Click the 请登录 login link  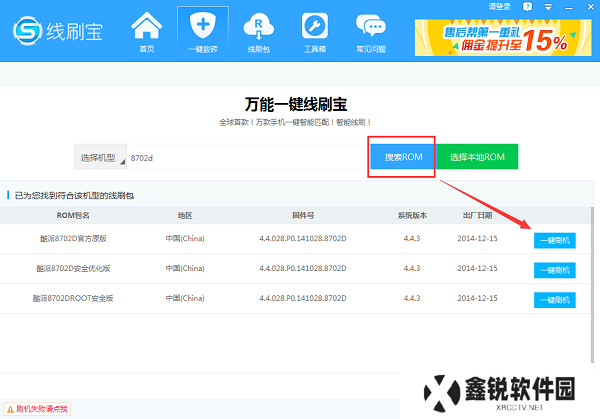pos(499,7)
